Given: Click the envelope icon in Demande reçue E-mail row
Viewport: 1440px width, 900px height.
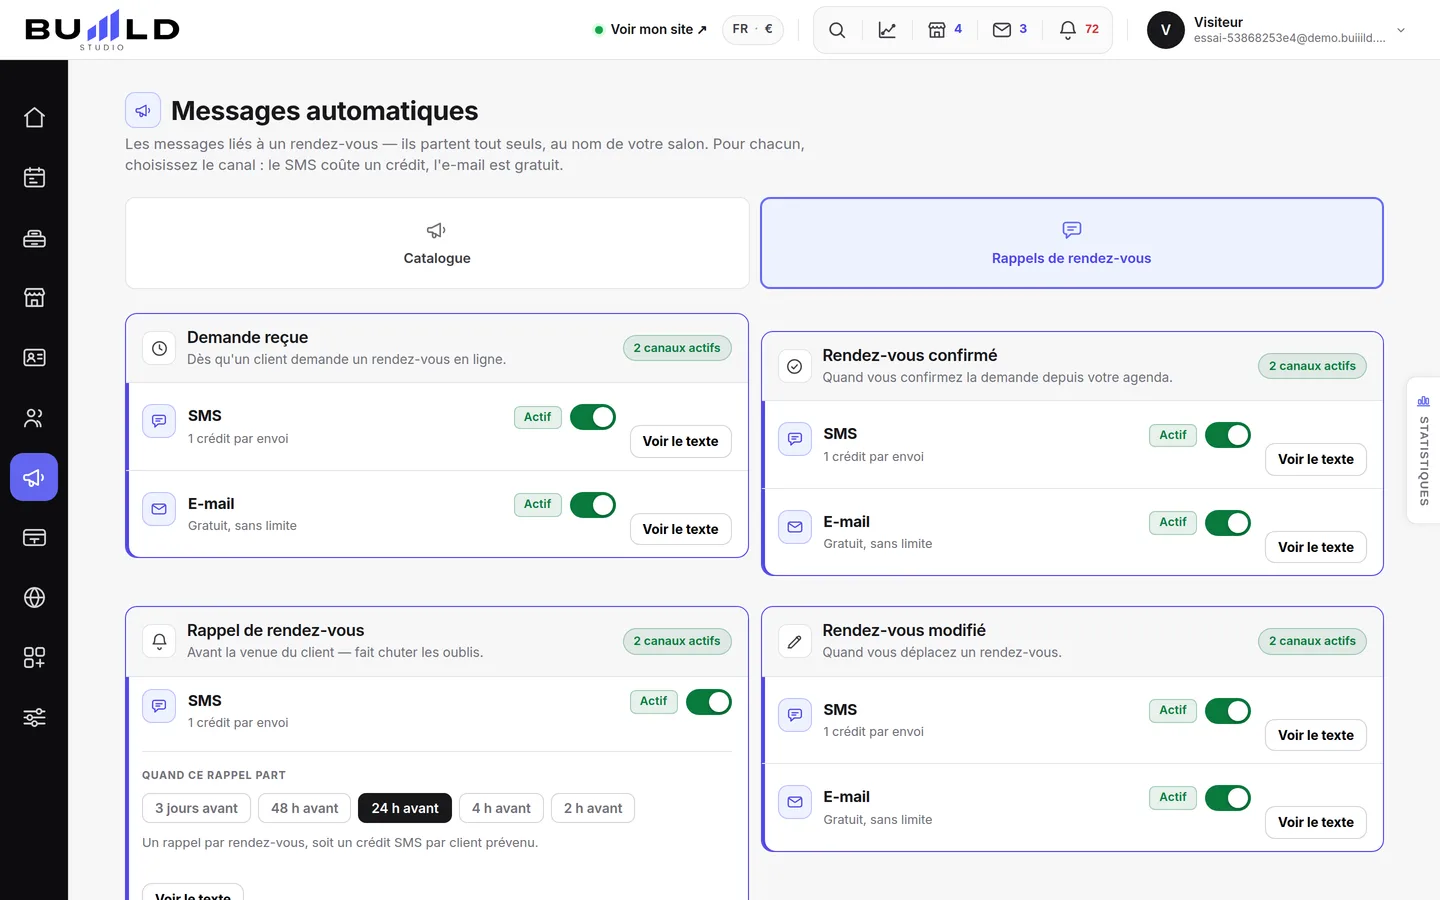Looking at the screenshot, I should point(159,509).
